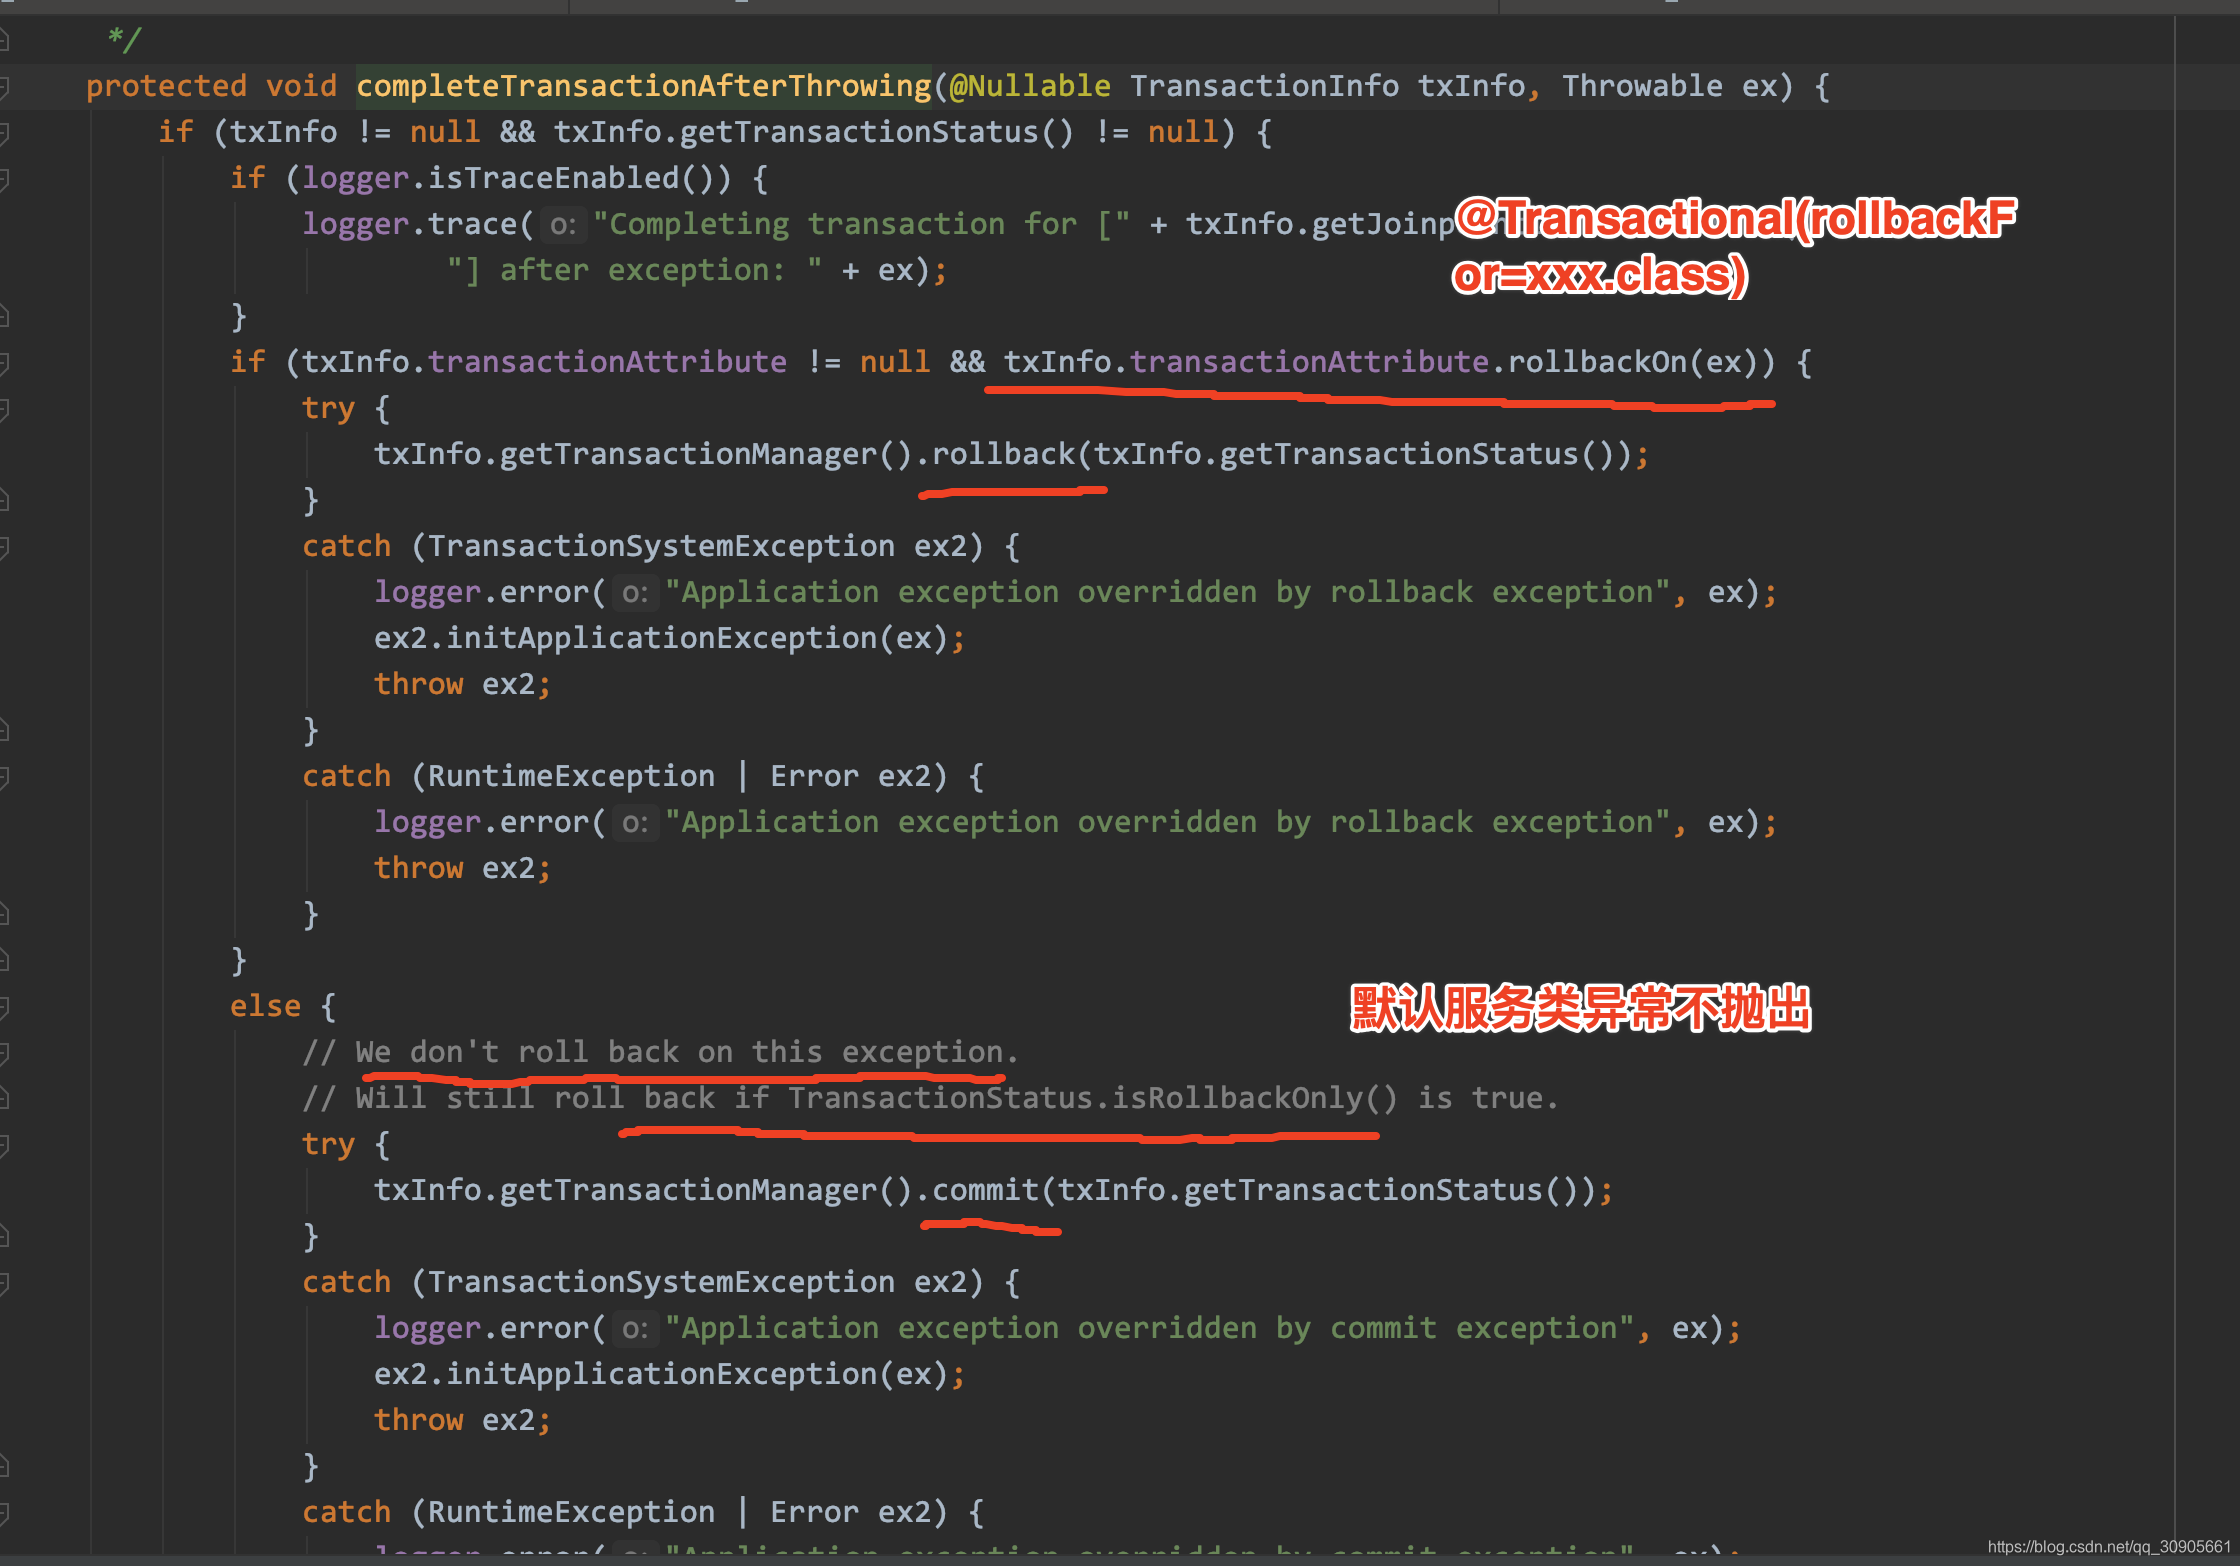This screenshot has width=2240, height=1566.
Task: Click the 'o:' parameter hint in logger.trace
Action: pyautogui.click(x=563, y=225)
